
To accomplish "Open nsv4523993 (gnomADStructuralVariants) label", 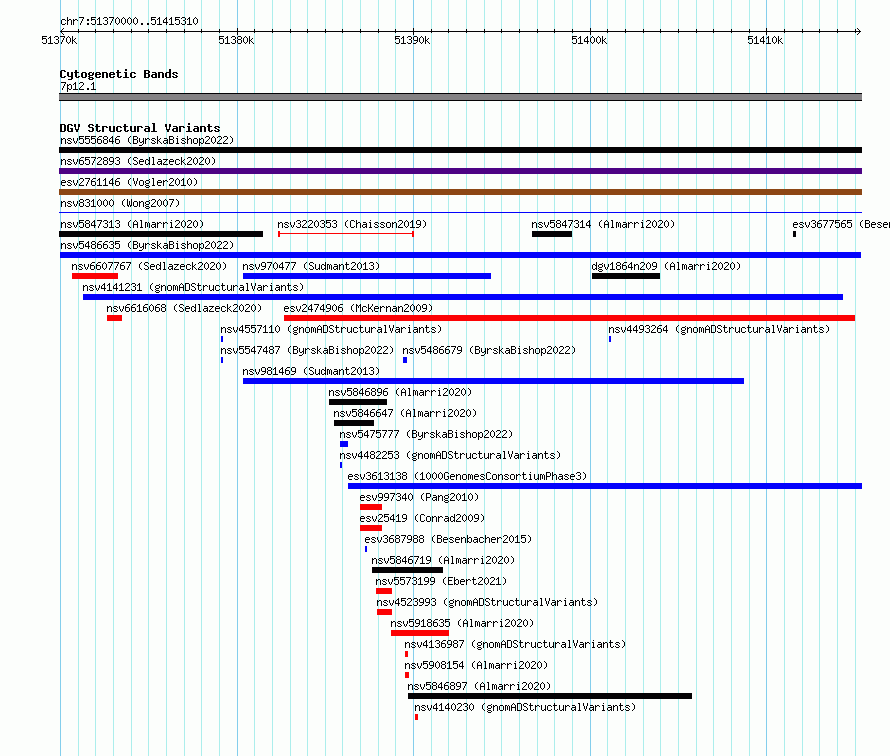I will (487, 602).
